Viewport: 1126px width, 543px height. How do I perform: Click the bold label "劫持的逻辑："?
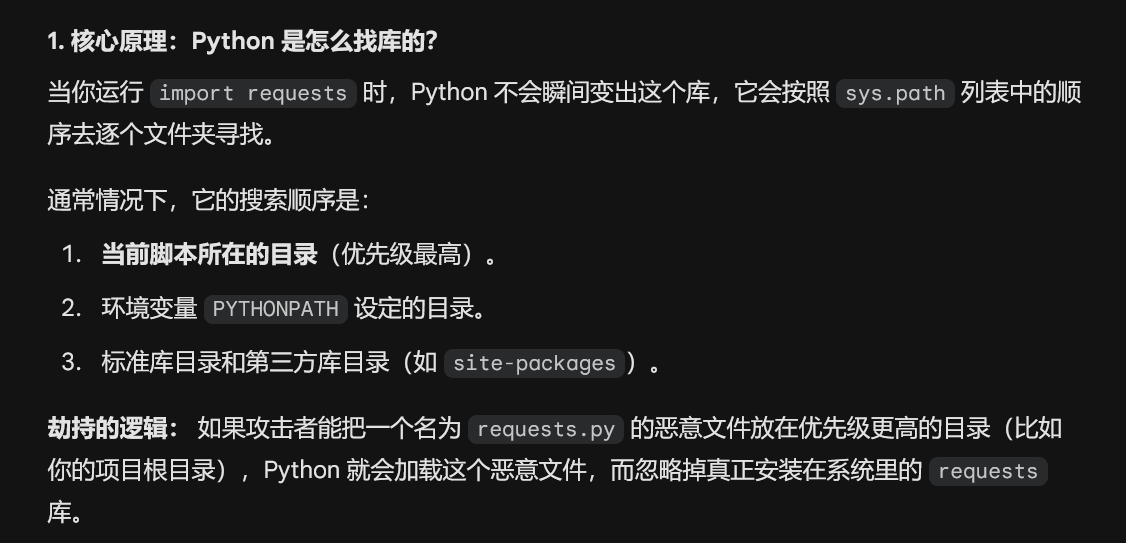(x=113, y=429)
